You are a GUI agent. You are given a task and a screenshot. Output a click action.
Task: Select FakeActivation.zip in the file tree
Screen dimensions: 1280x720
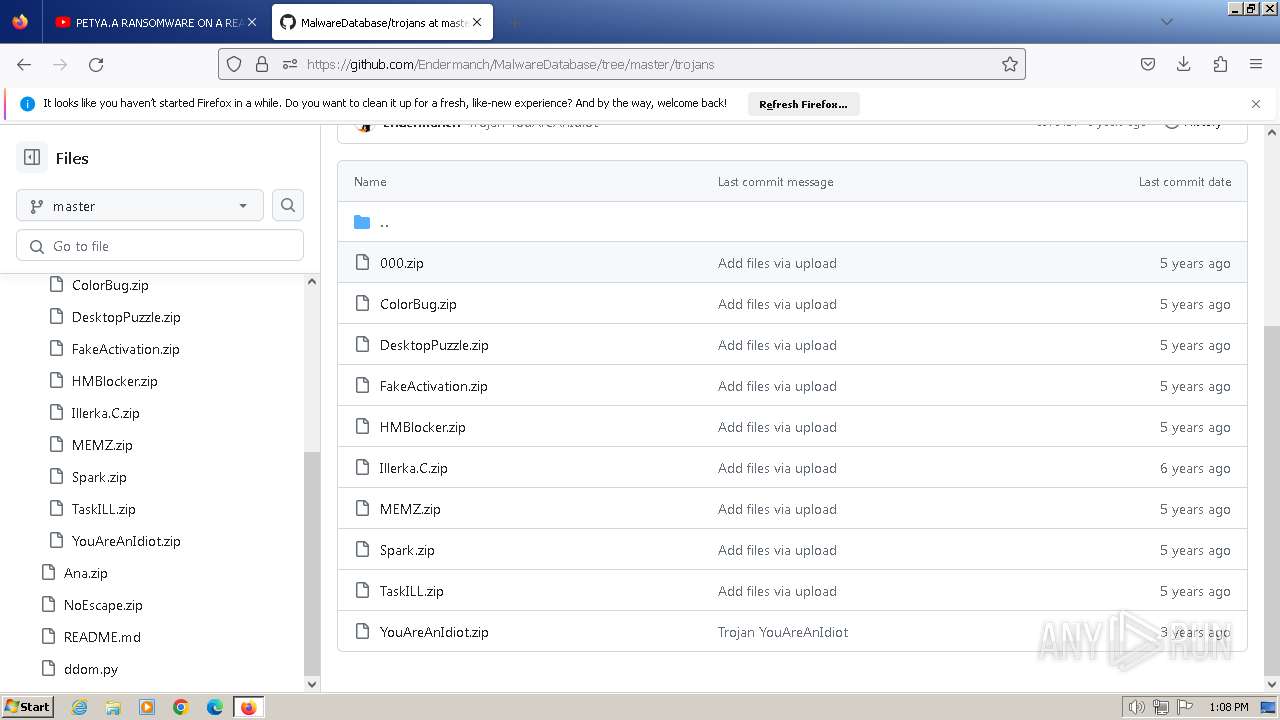click(126, 349)
